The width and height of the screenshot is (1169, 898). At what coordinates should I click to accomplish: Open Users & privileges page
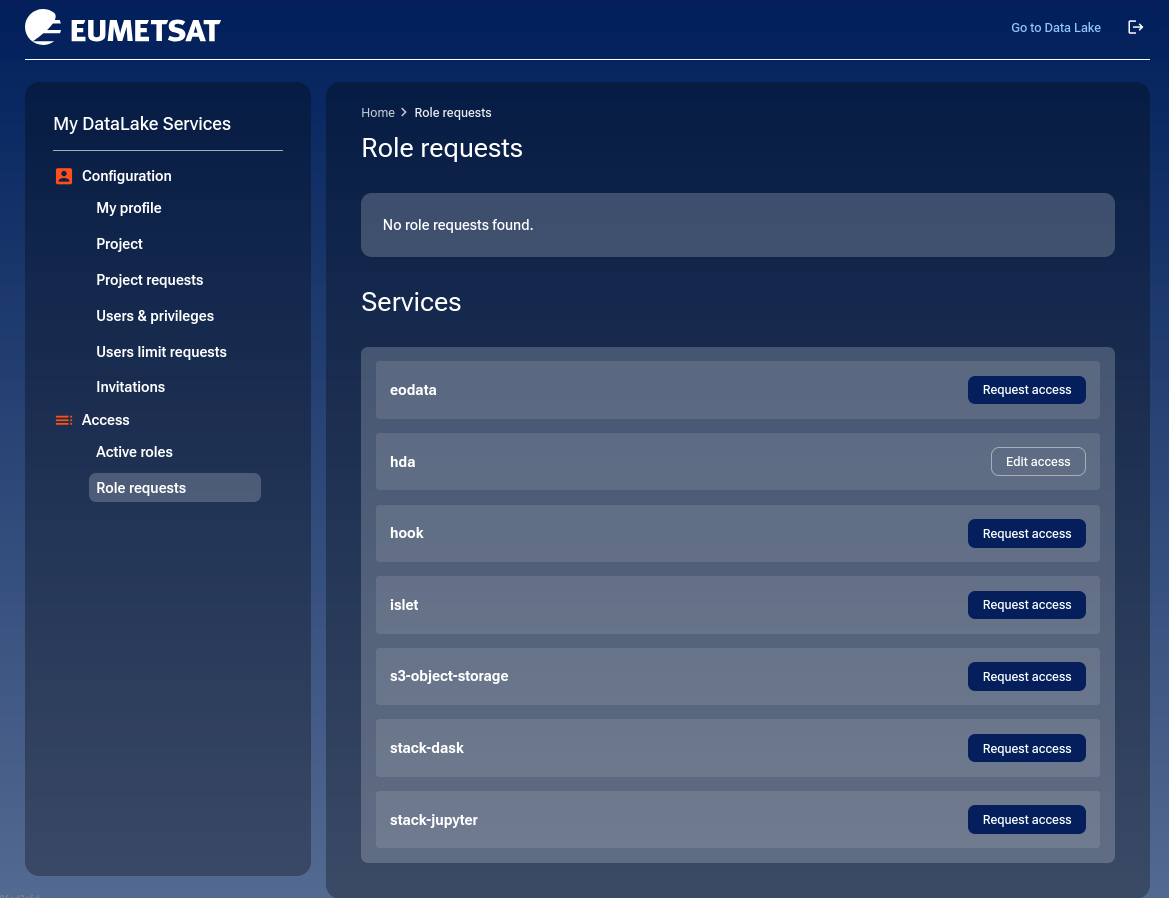(155, 316)
